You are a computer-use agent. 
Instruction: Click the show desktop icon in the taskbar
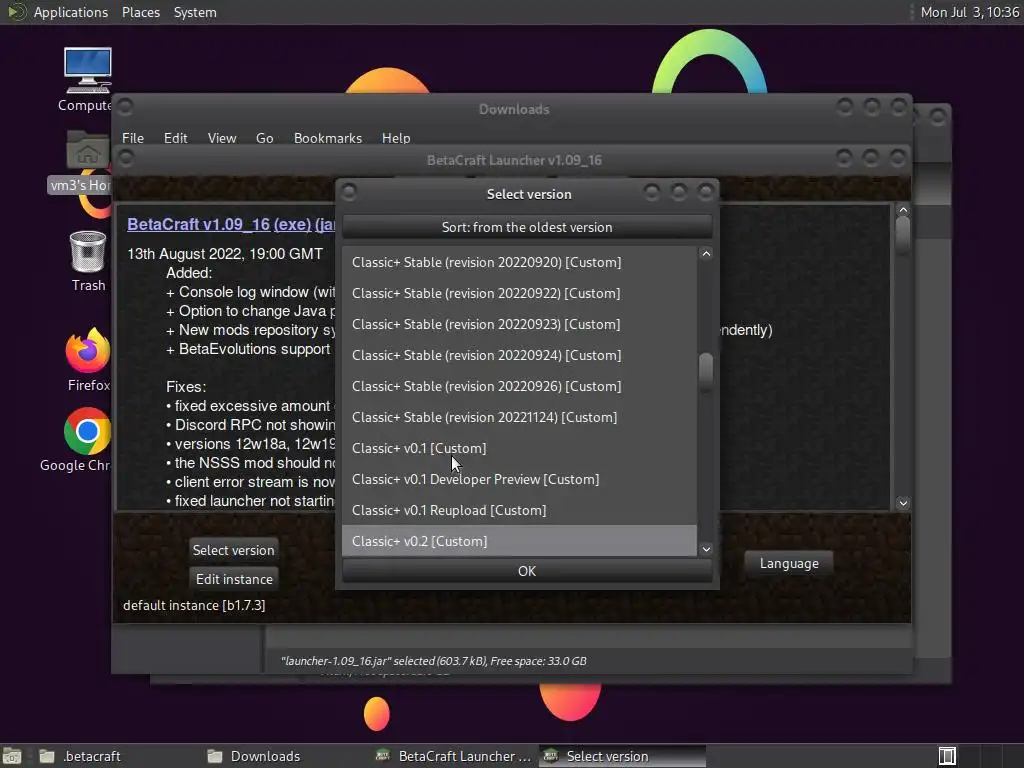11,756
